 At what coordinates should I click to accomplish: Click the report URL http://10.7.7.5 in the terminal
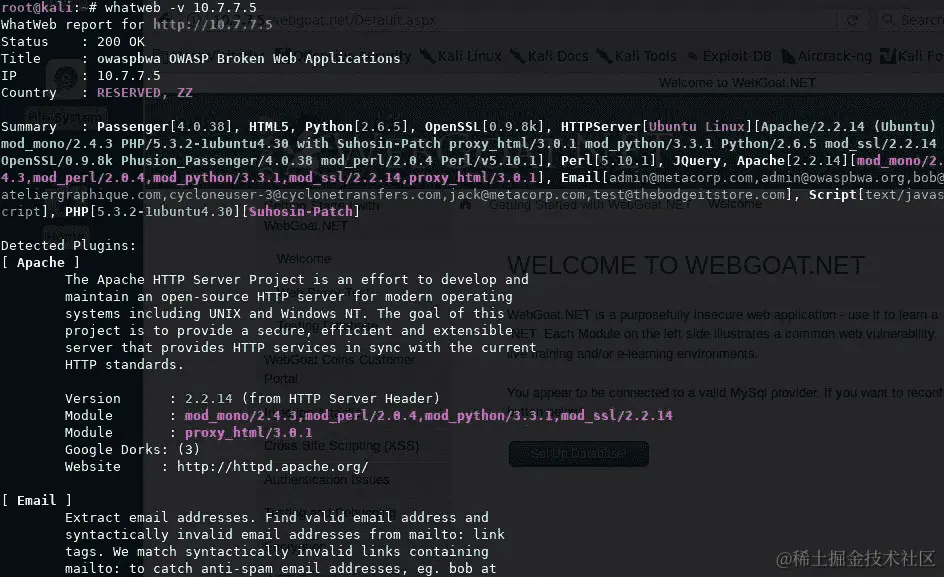point(213,24)
